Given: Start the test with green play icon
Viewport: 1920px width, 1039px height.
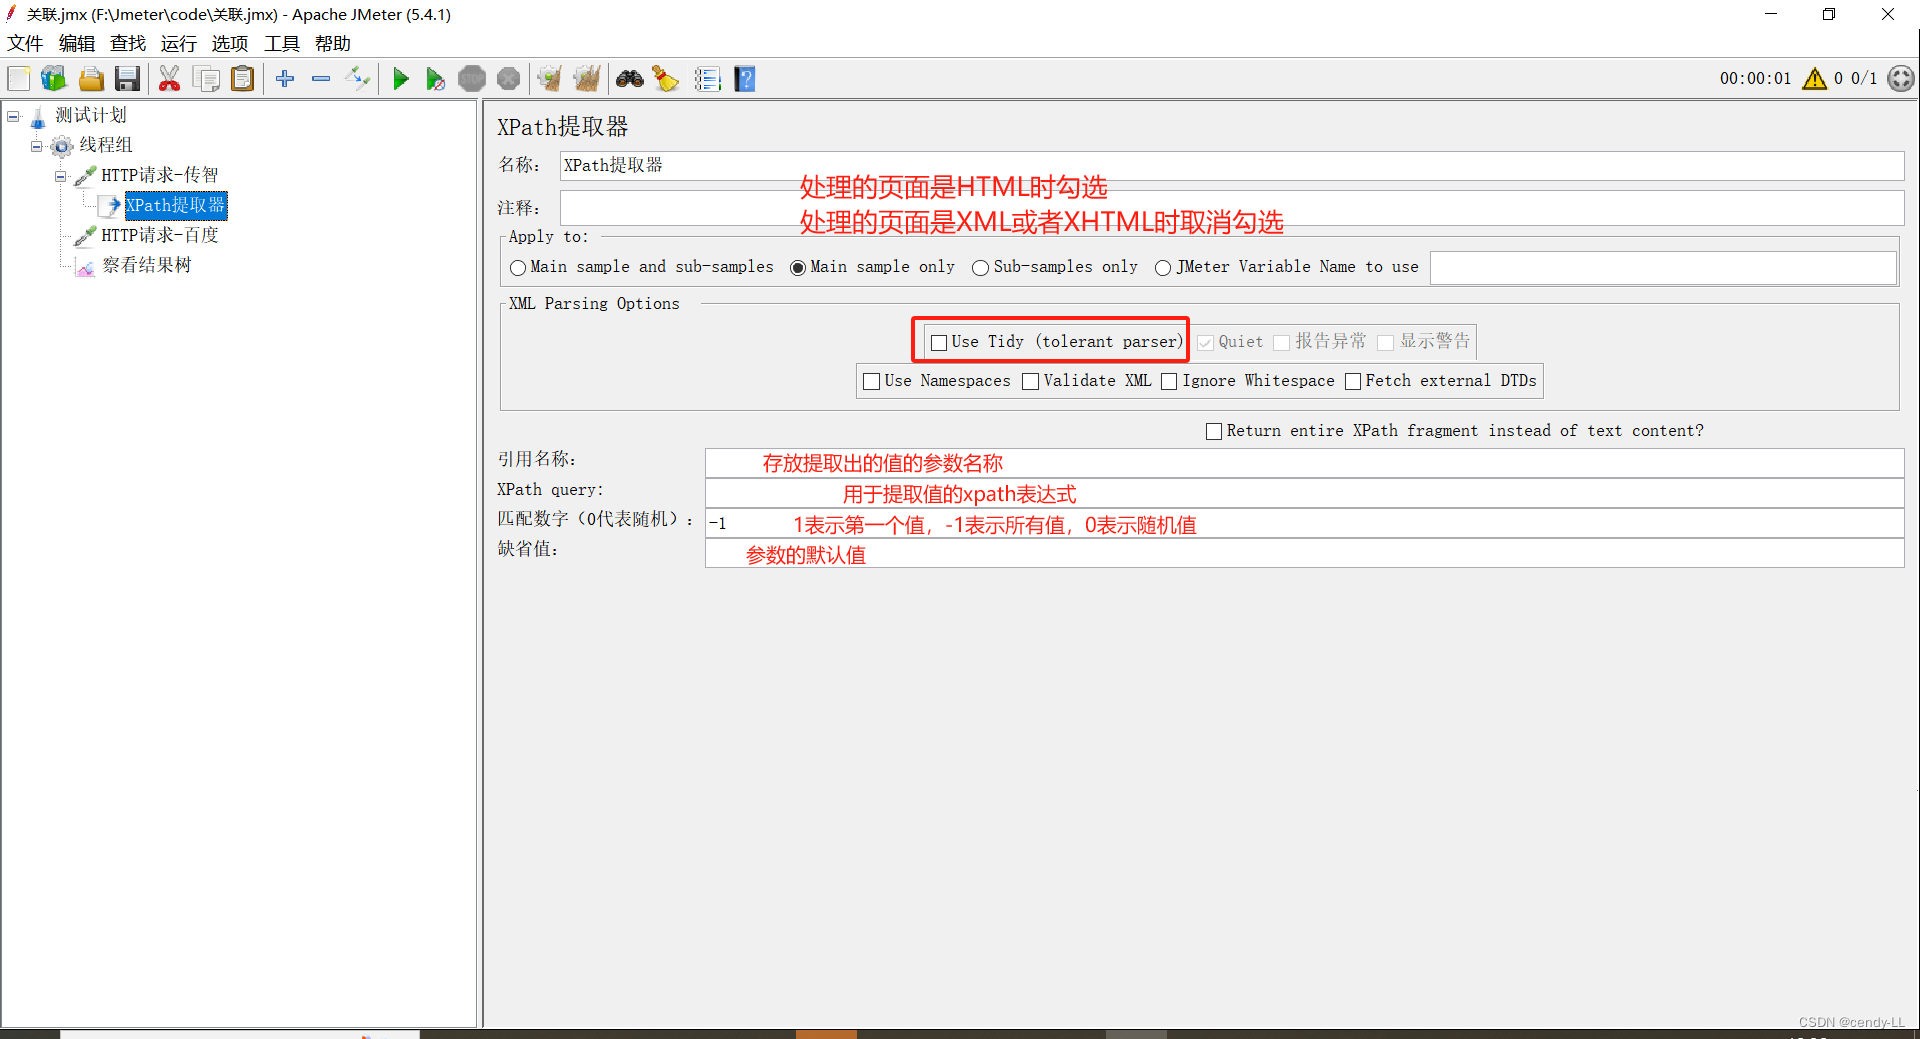Looking at the screenshot, I should [x=401, y=78].
